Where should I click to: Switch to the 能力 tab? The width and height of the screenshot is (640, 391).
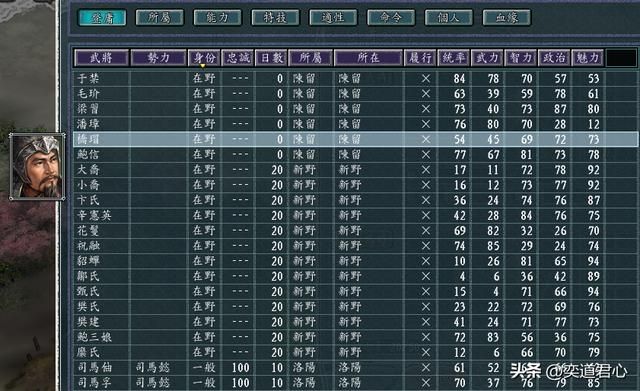pos(217,18)
